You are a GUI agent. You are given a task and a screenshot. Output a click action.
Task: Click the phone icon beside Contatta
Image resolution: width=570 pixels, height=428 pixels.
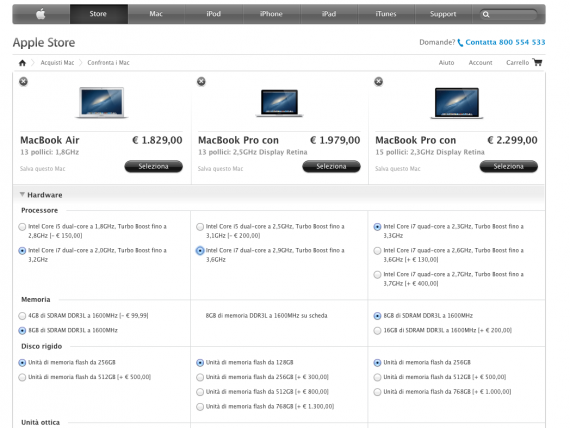click(x=460, y=43)
